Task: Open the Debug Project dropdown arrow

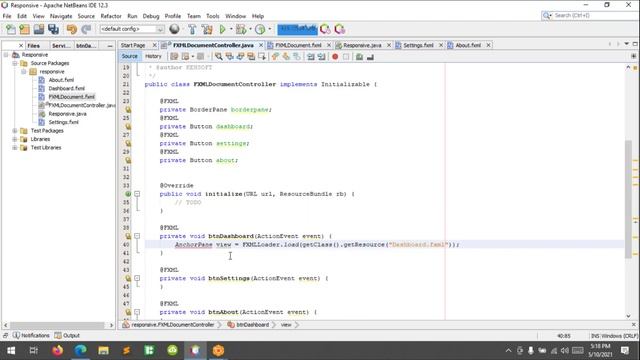Action: [x=250, y=29]
